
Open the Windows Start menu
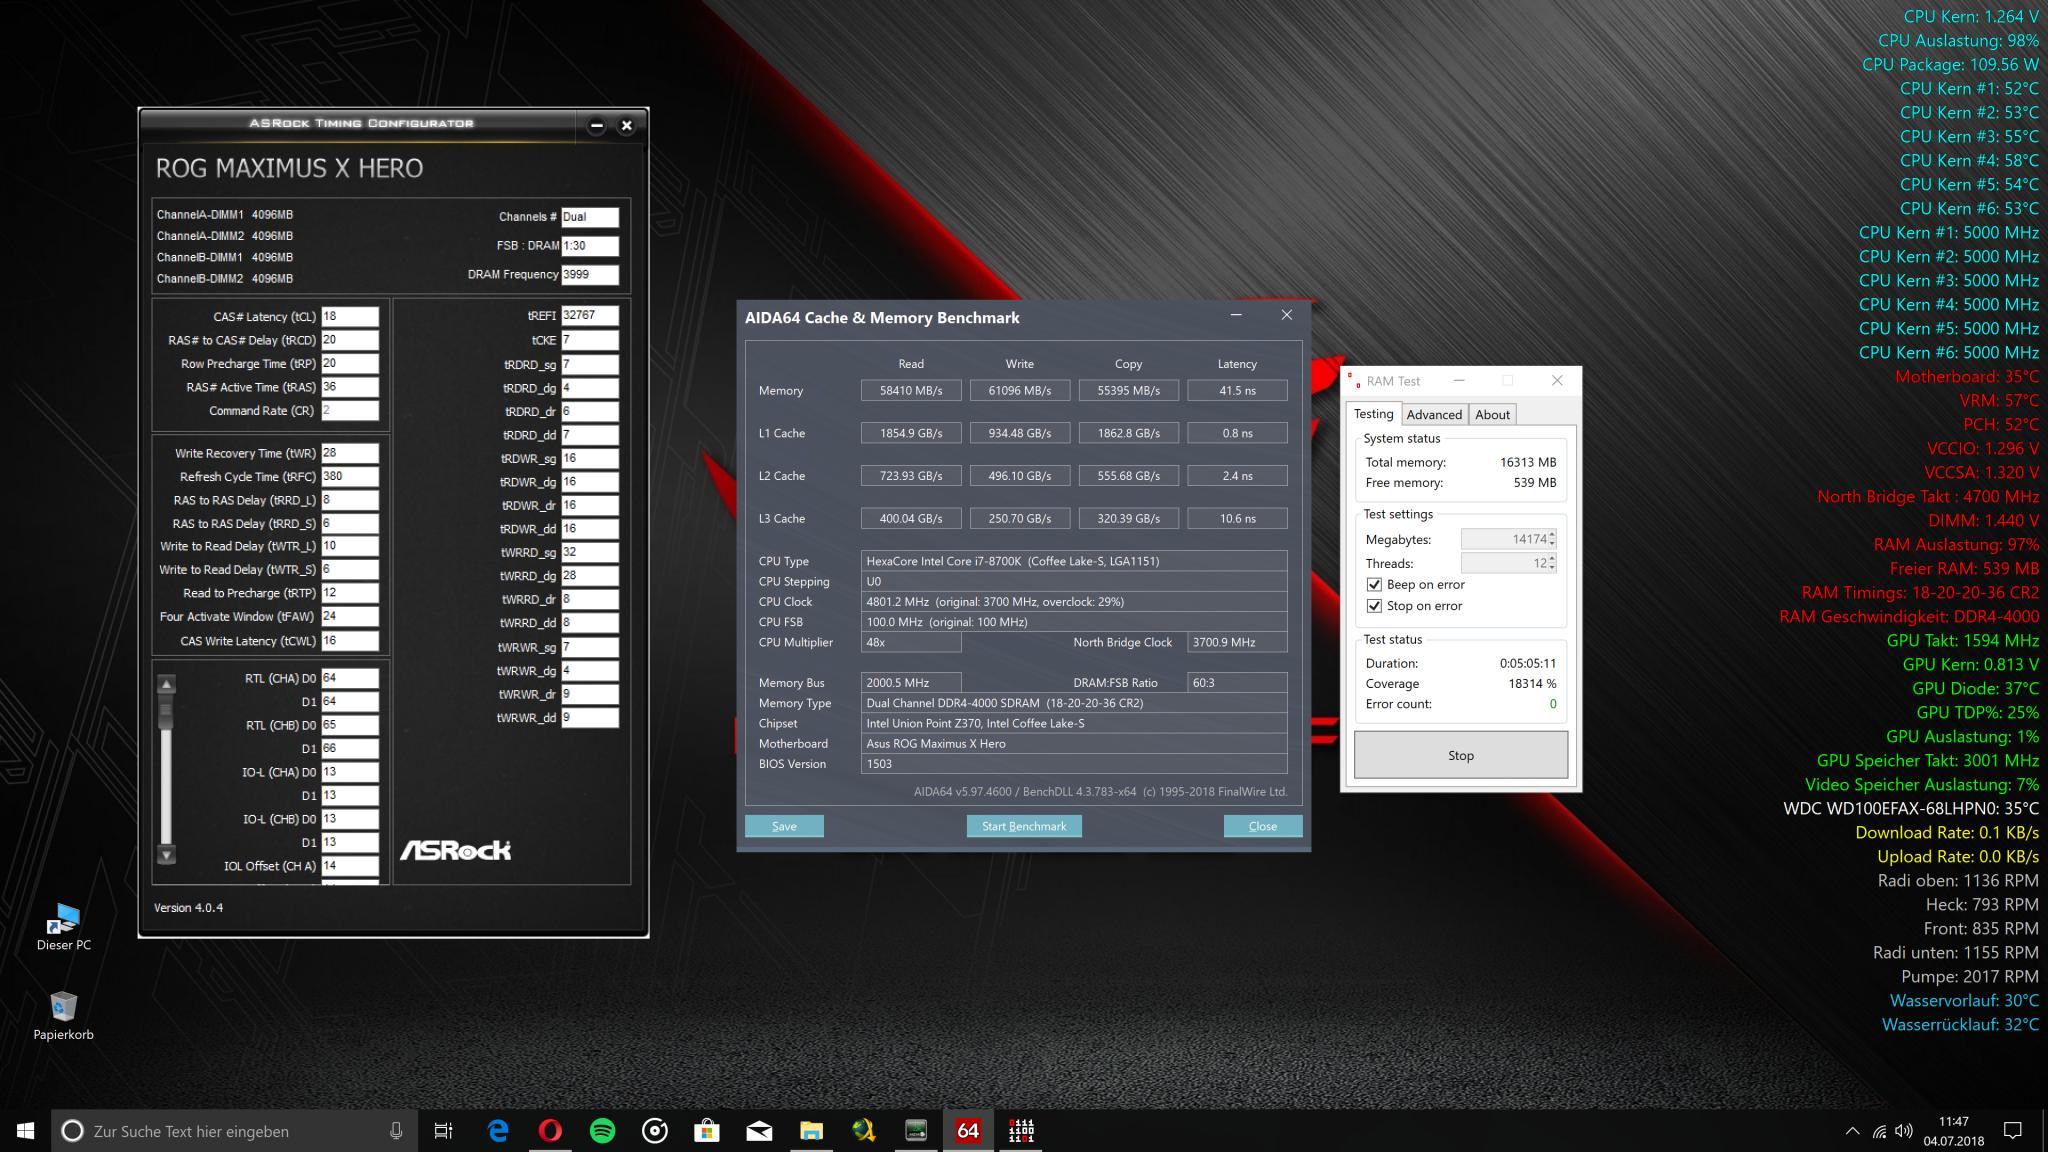[x=26, y=1131]
